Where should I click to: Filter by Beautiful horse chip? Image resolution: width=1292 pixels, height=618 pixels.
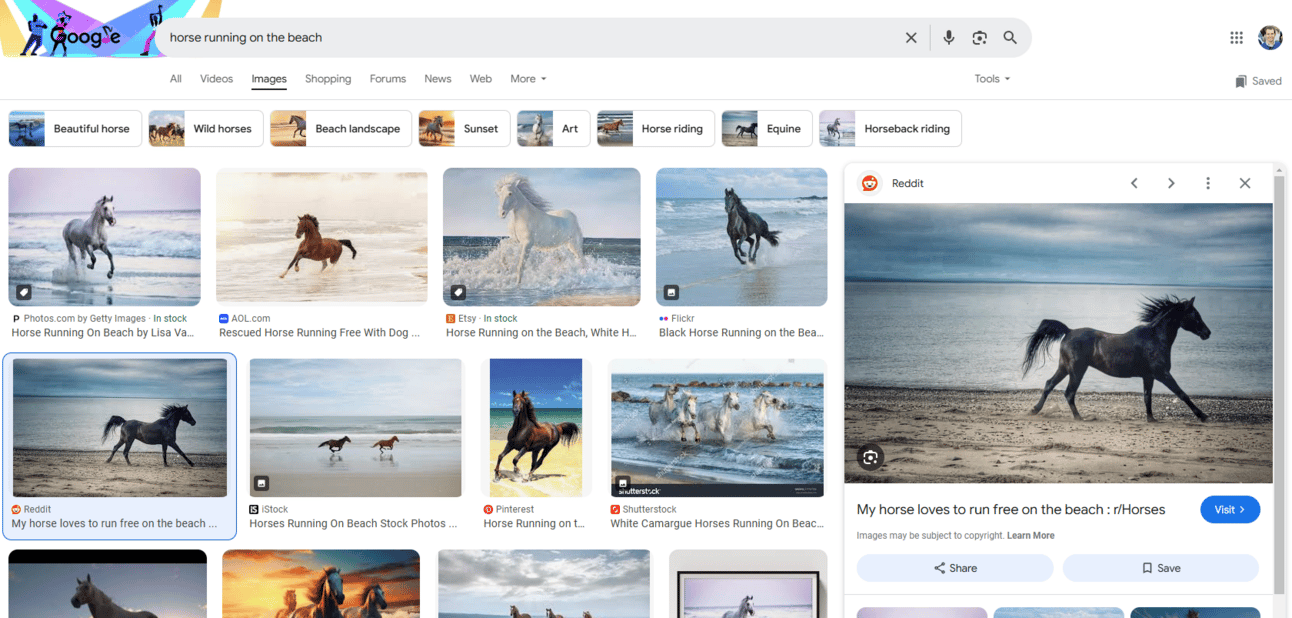(75, 129)
